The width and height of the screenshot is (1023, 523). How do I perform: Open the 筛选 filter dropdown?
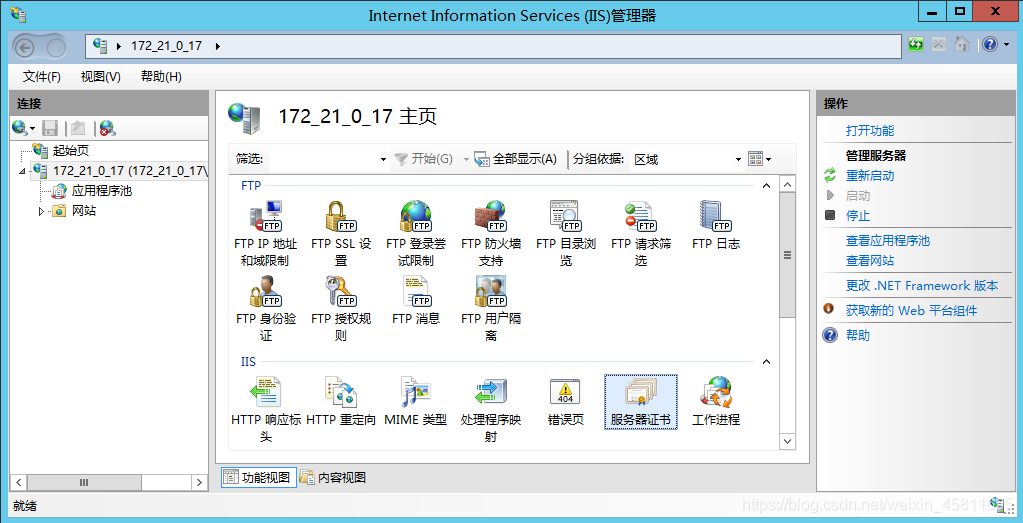tap(384, 159)
